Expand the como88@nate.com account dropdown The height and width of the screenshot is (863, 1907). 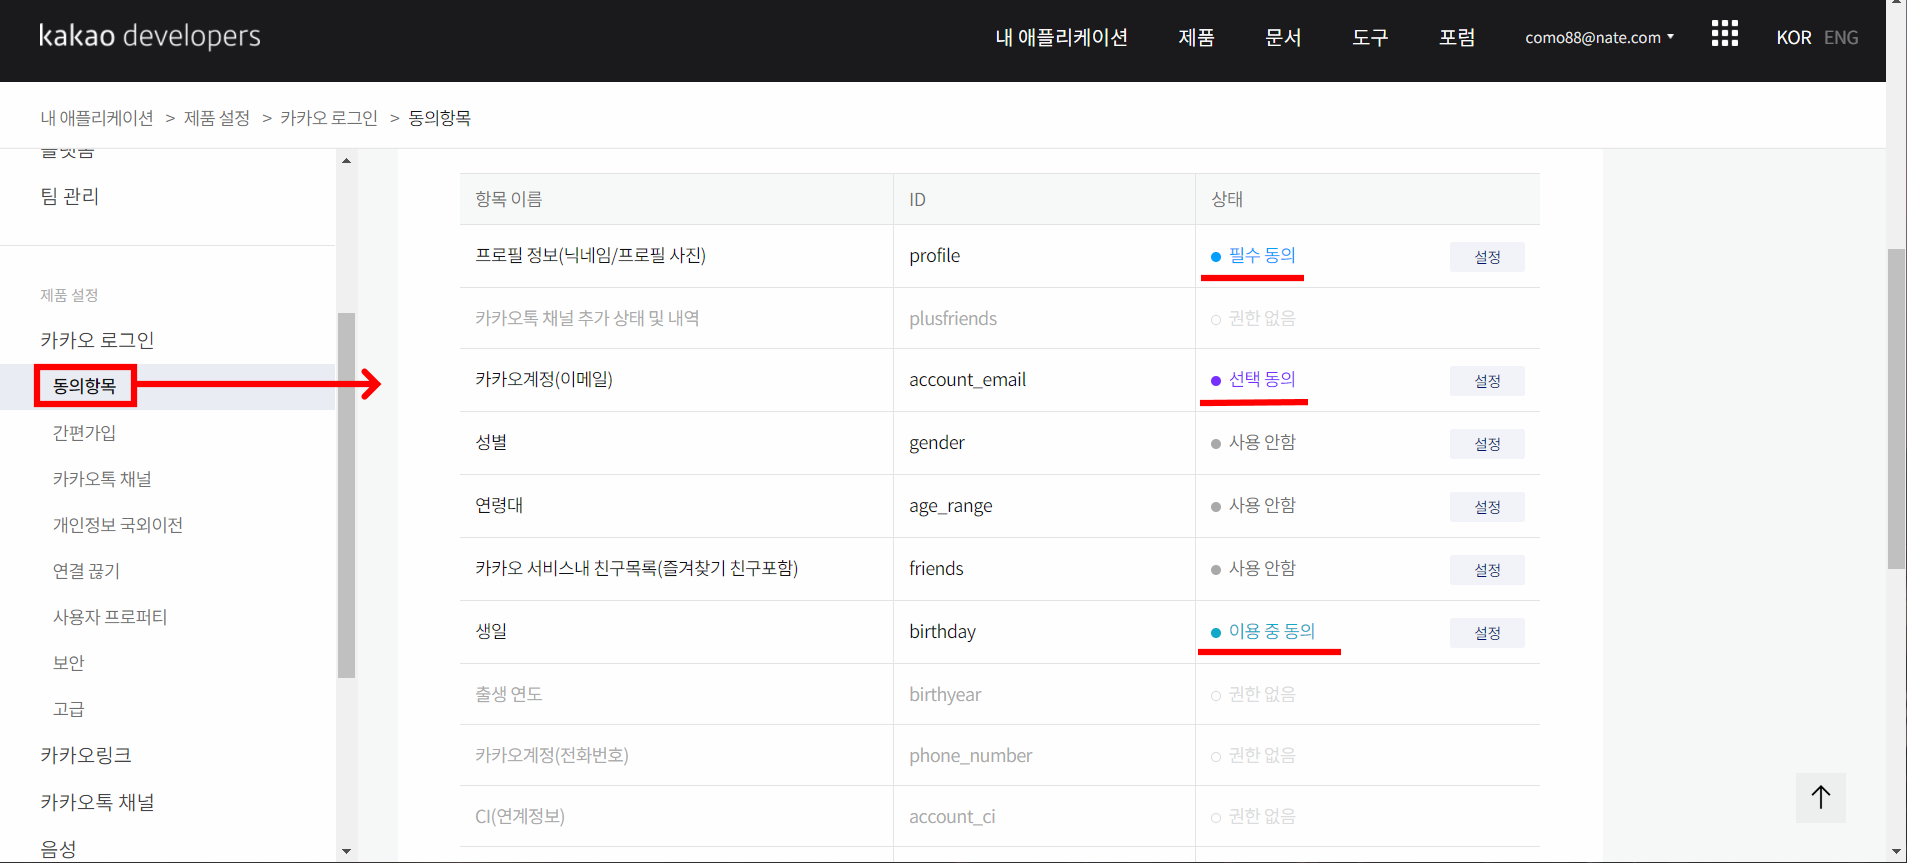[1599, 37]
